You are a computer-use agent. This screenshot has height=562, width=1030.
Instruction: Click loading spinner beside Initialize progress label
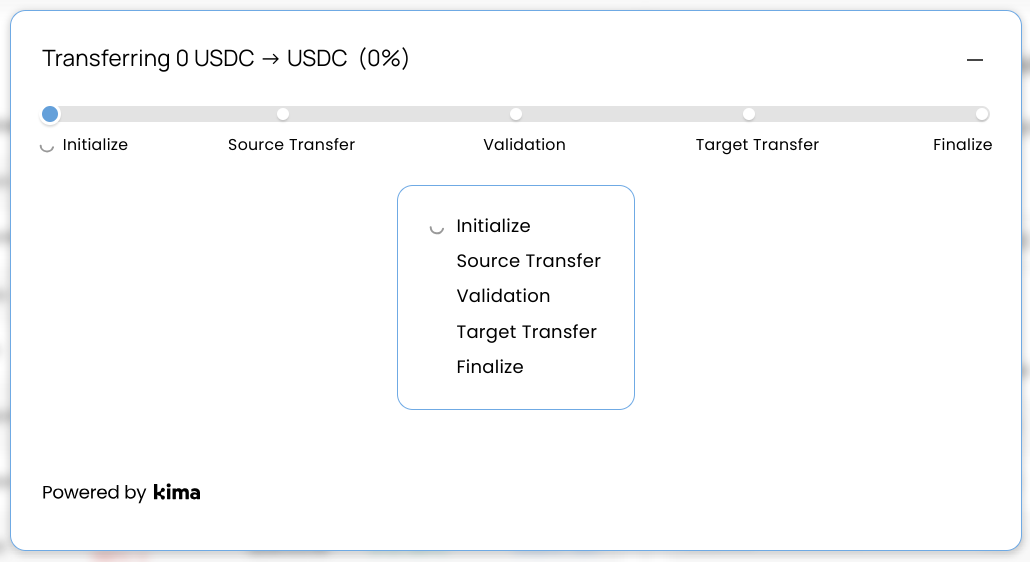[x=47, y=146]
